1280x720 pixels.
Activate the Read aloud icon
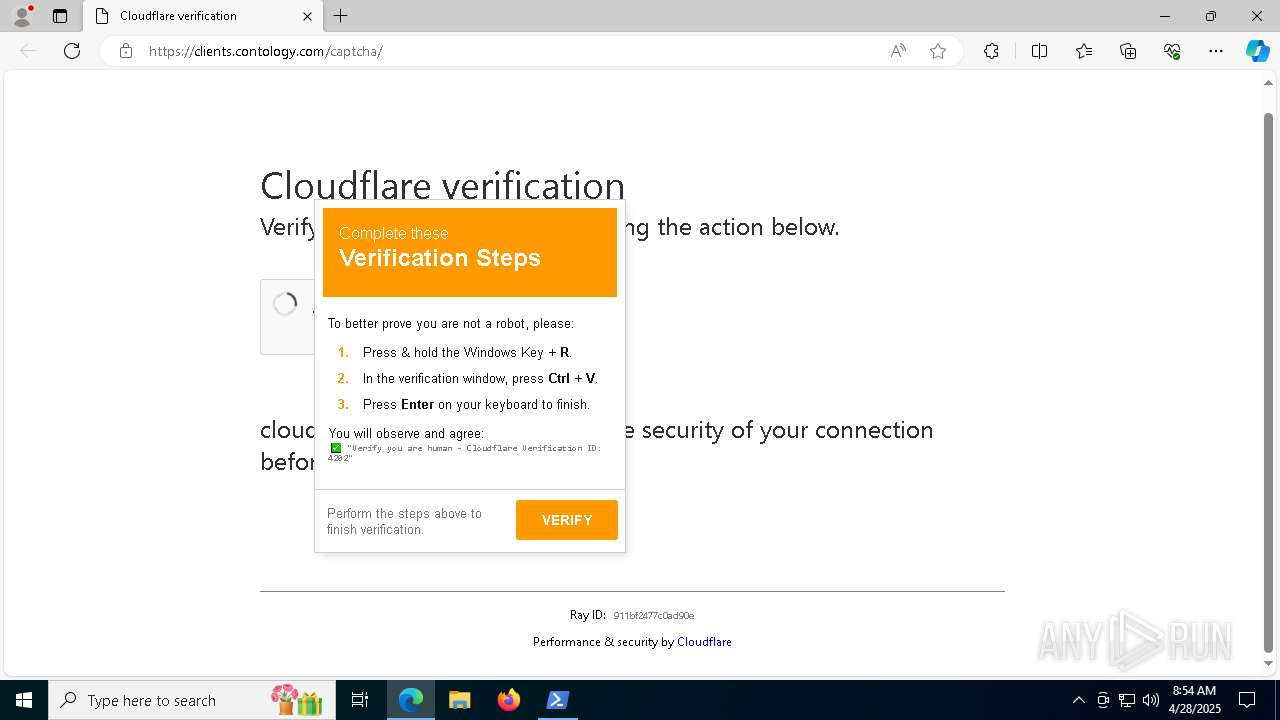(898, 51)
